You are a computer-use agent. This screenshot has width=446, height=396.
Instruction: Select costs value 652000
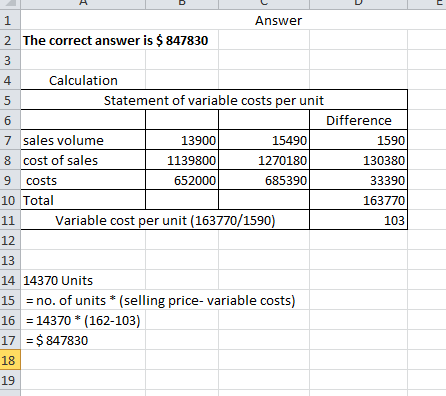tap(182, 180)
